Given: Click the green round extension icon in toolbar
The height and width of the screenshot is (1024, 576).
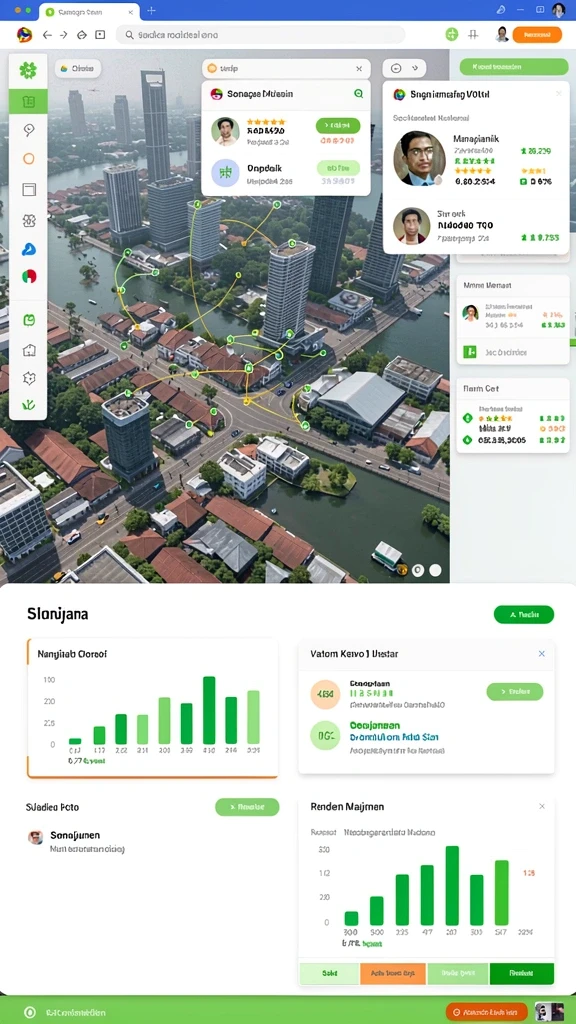Looking at the screenshot, I should click(452, 35).
